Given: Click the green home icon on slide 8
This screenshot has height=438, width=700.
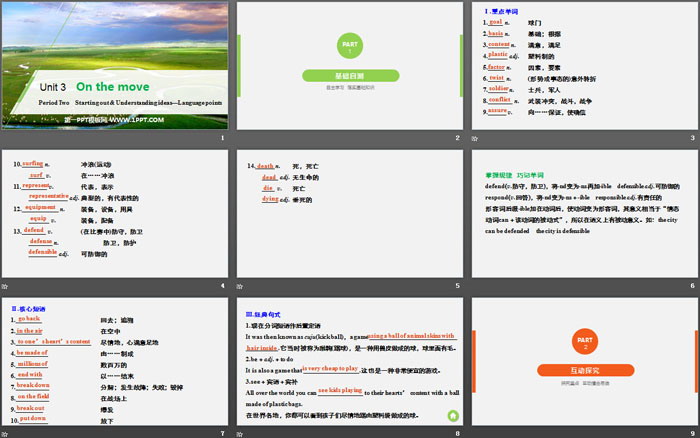Looking at the screenshot, I should click(453, 415).
